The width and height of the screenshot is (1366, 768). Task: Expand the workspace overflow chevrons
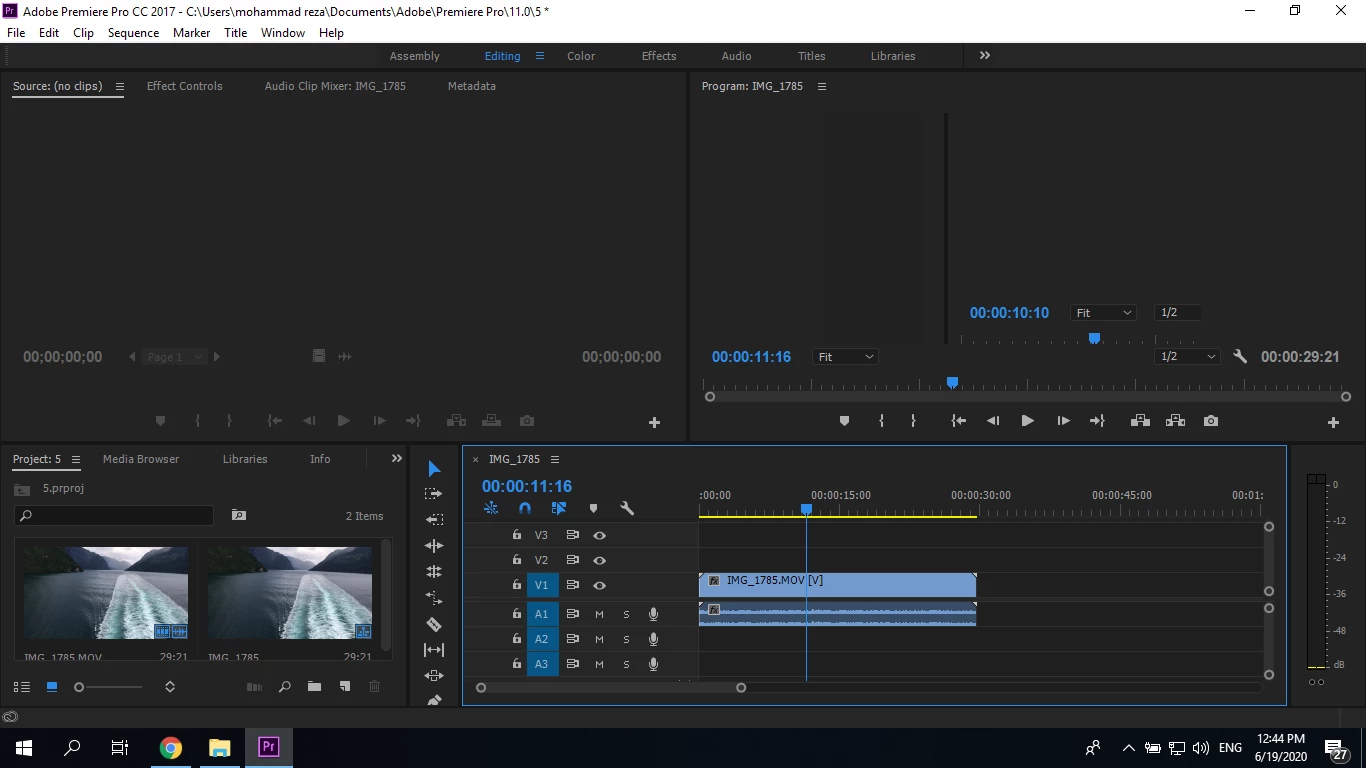point(985,56)
